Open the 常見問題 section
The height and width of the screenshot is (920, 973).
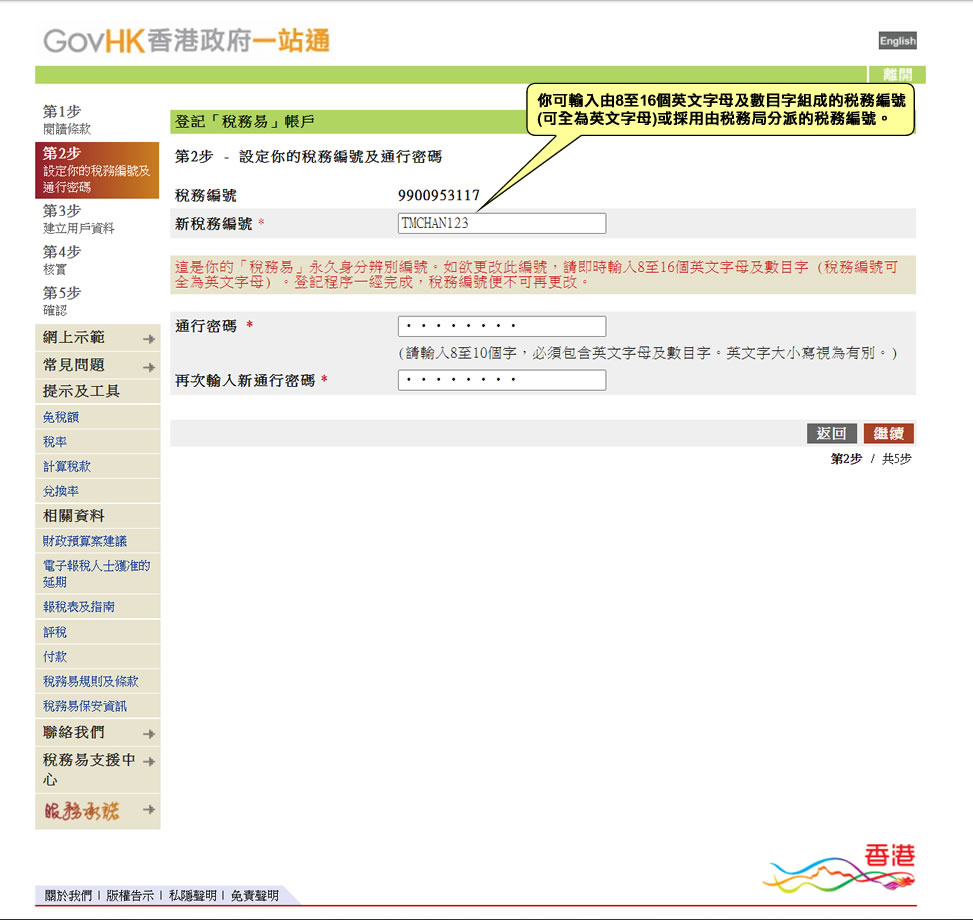point(75,365)
